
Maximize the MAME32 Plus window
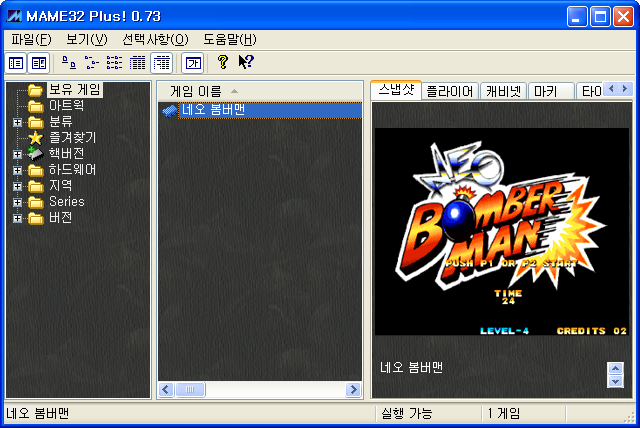click(600, 17)
